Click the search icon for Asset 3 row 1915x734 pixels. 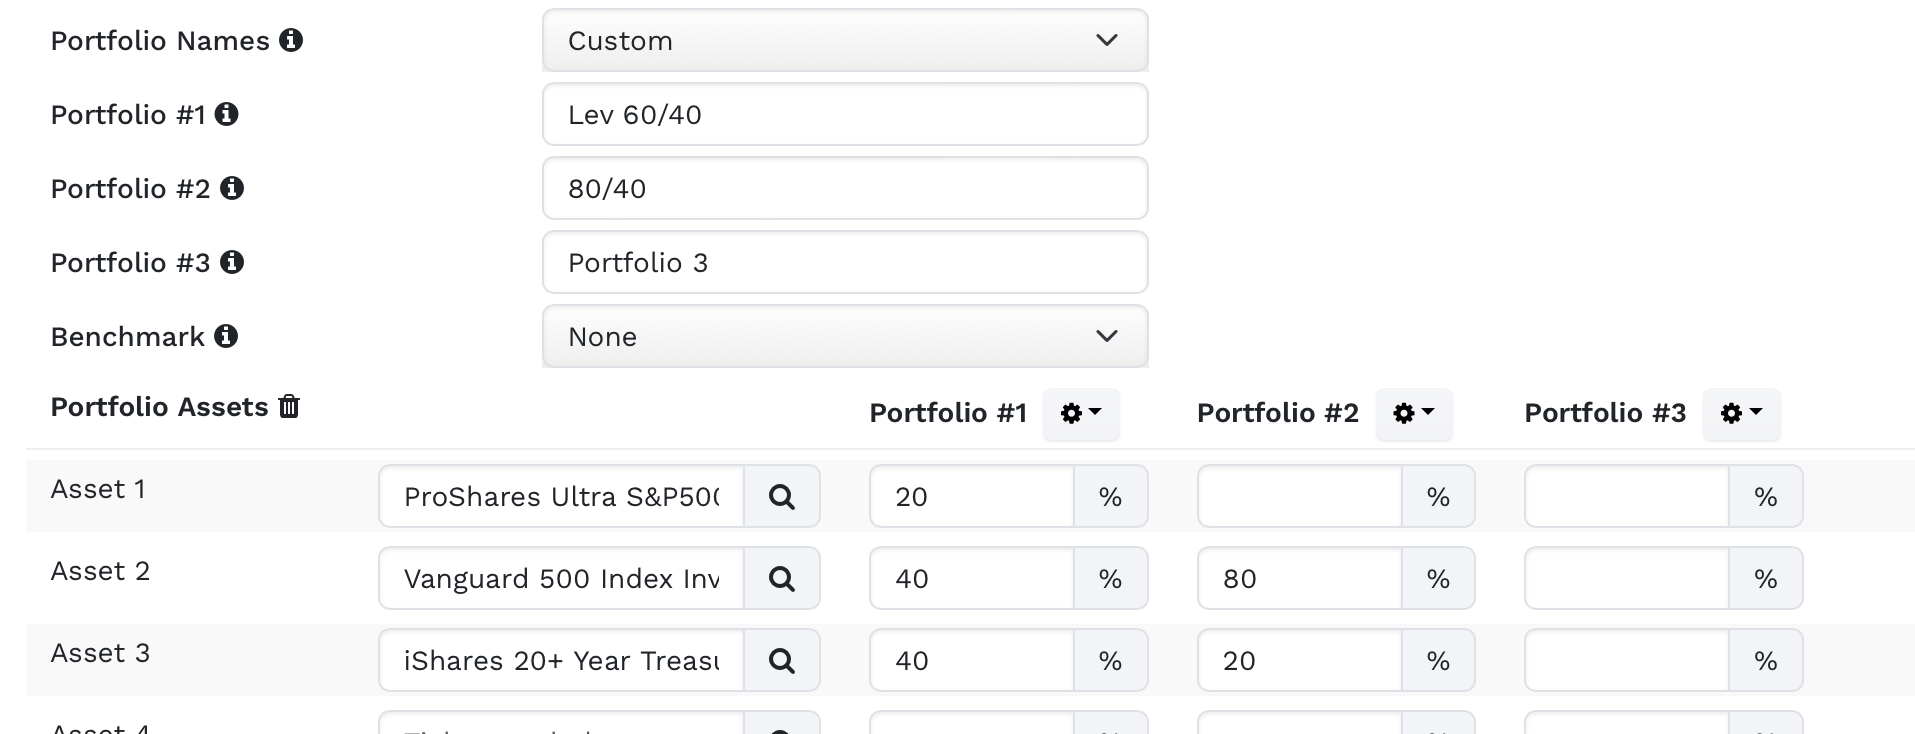tap(782, 660)
